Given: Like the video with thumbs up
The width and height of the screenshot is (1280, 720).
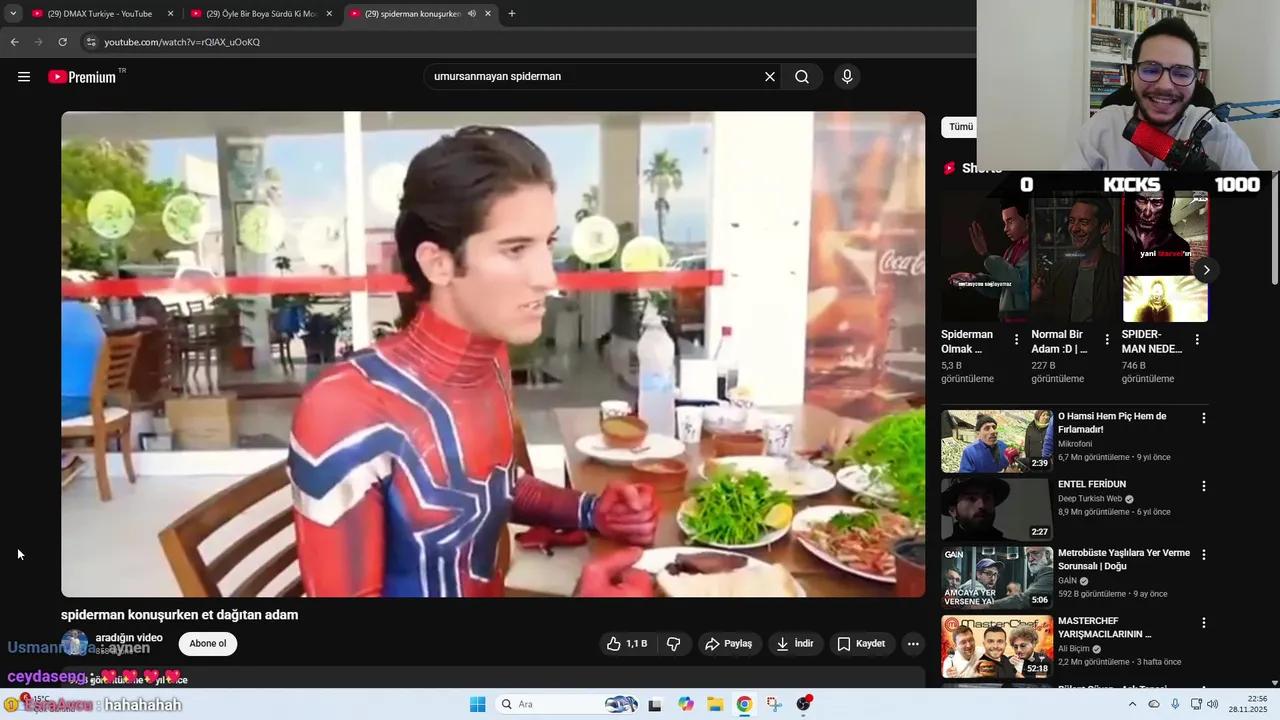Looking at the screenshot, I should (627, 644).
